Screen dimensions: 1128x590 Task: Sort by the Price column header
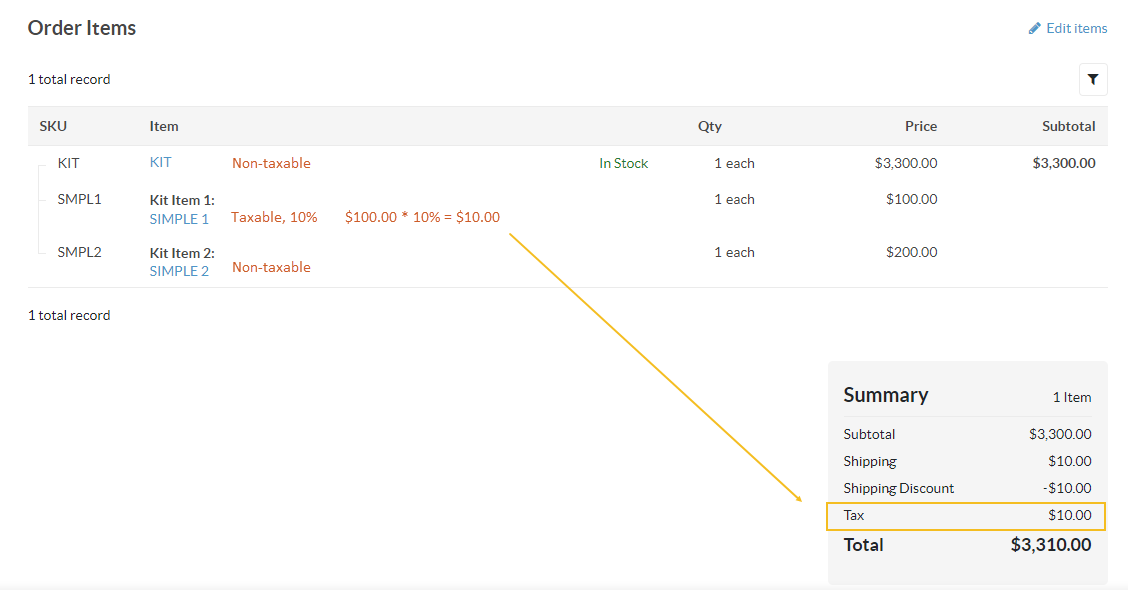920,126
